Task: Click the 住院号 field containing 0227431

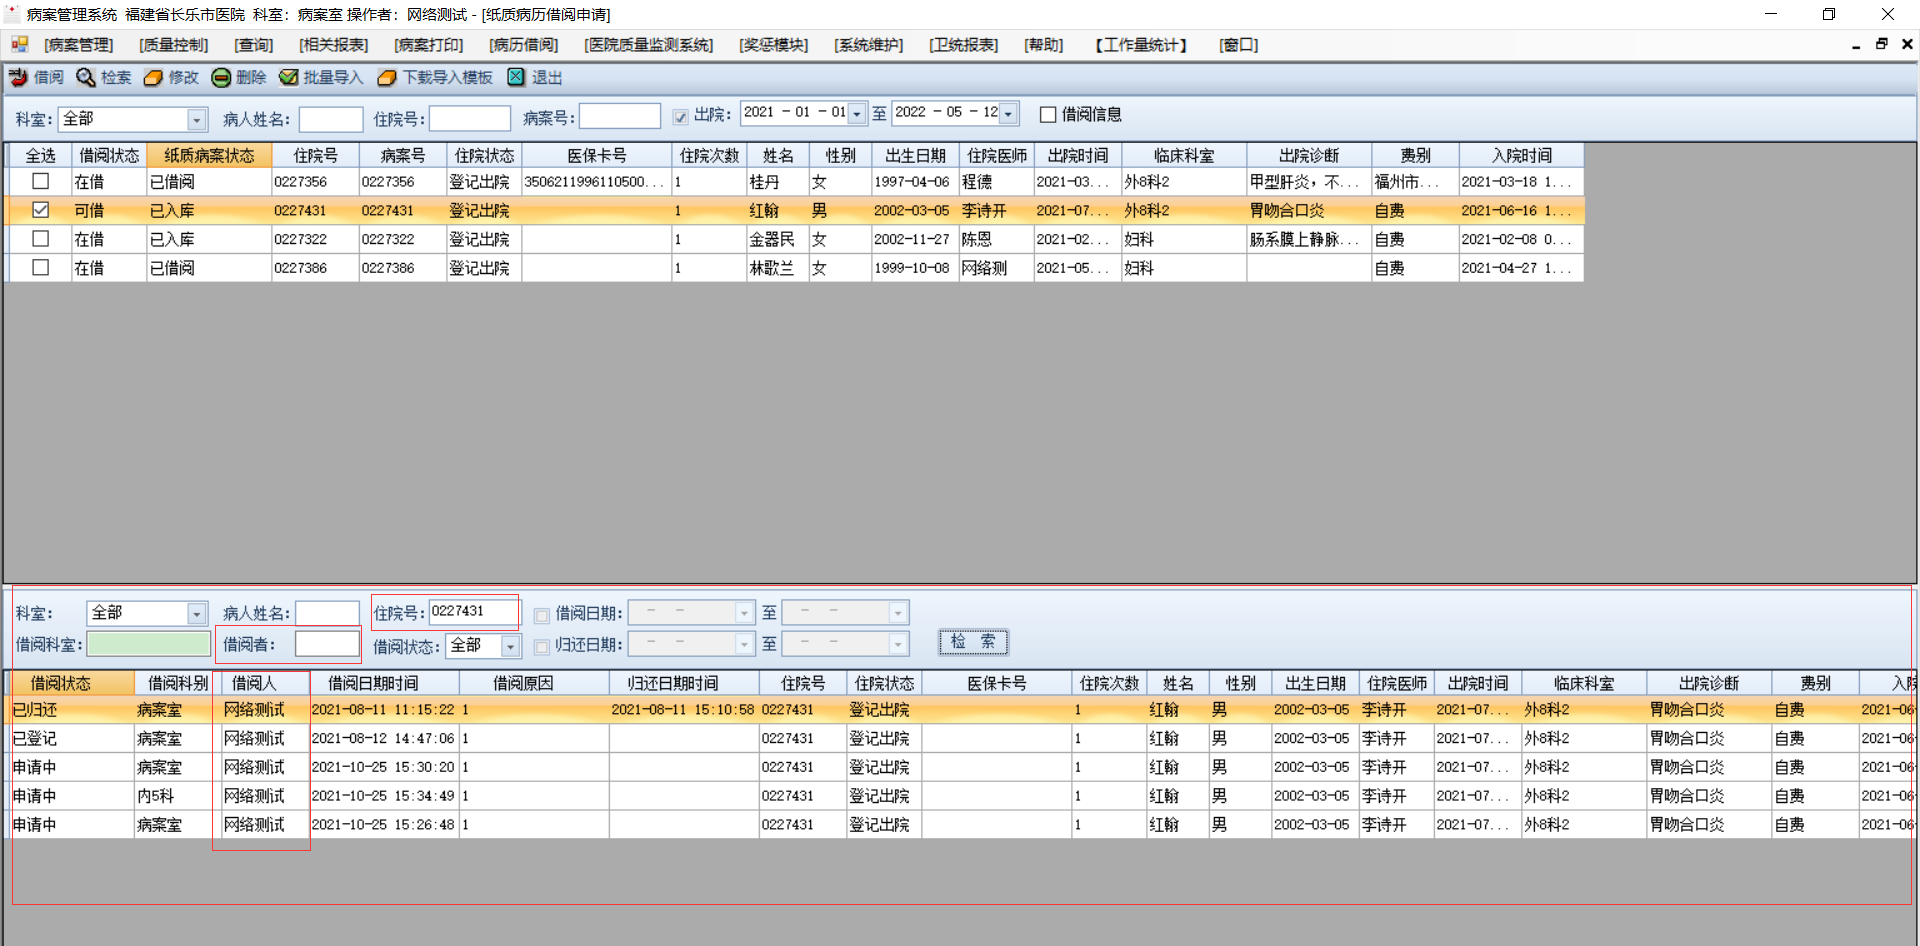Action: (473, 612)
